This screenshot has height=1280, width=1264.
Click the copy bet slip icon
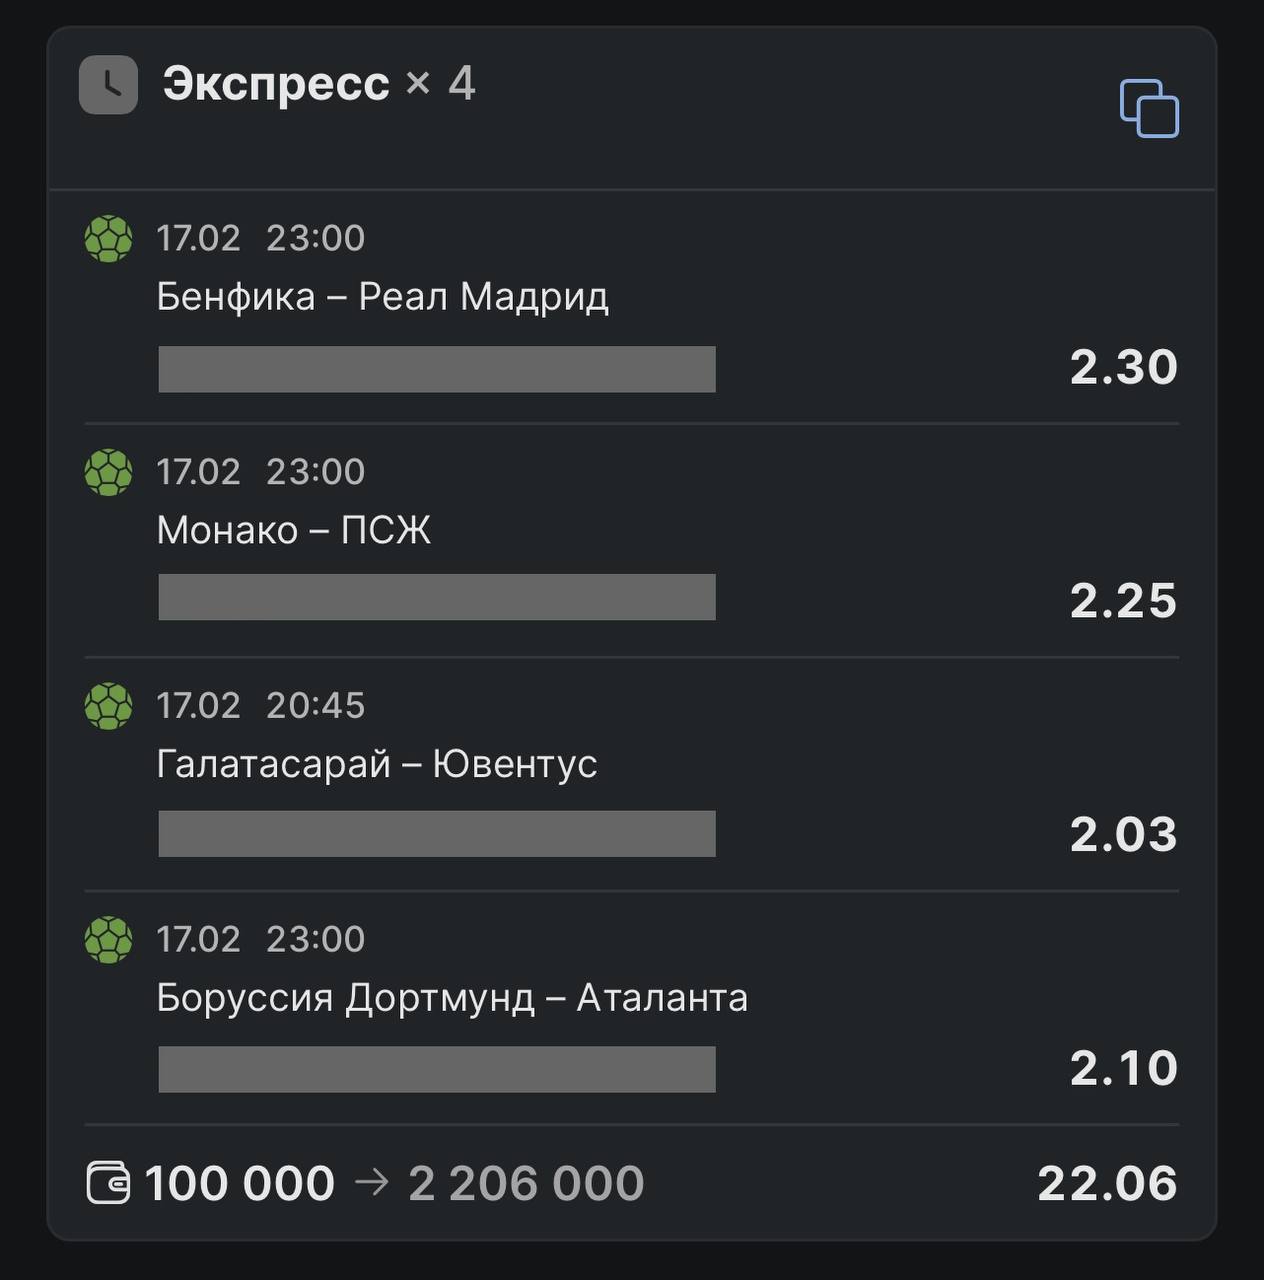pyautogui.click(x=1149, y=108)
